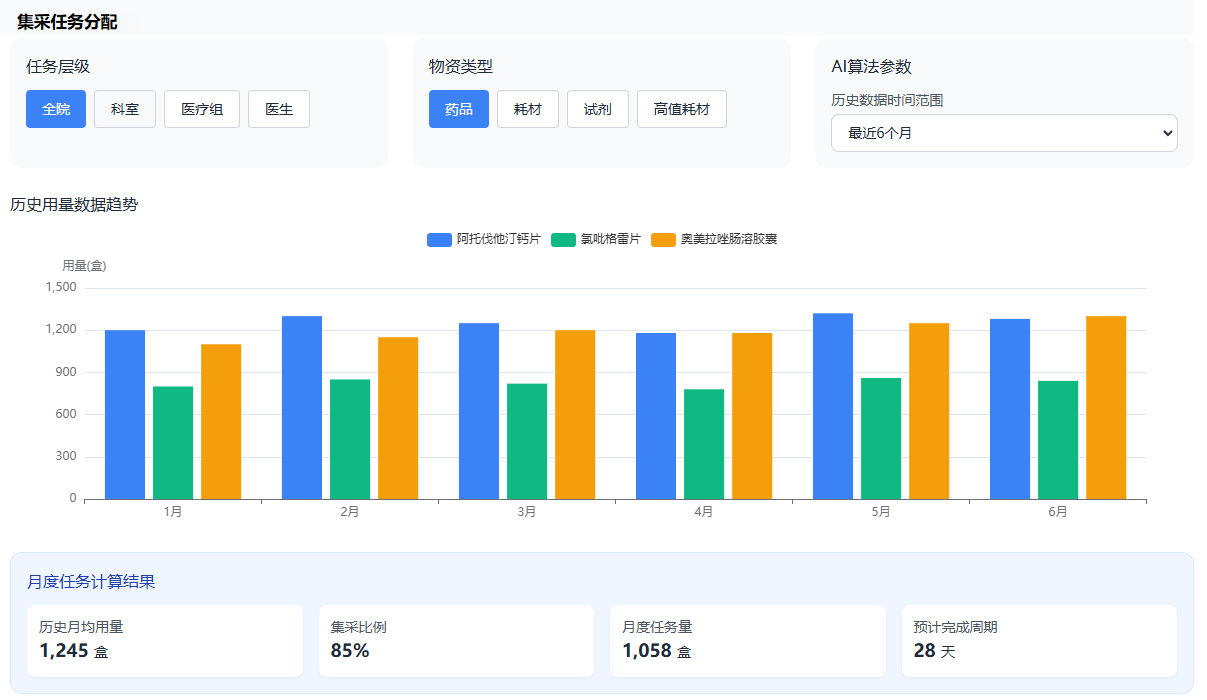
Task: Choose the 试剂 material type
Action: [x=598, y=109]
